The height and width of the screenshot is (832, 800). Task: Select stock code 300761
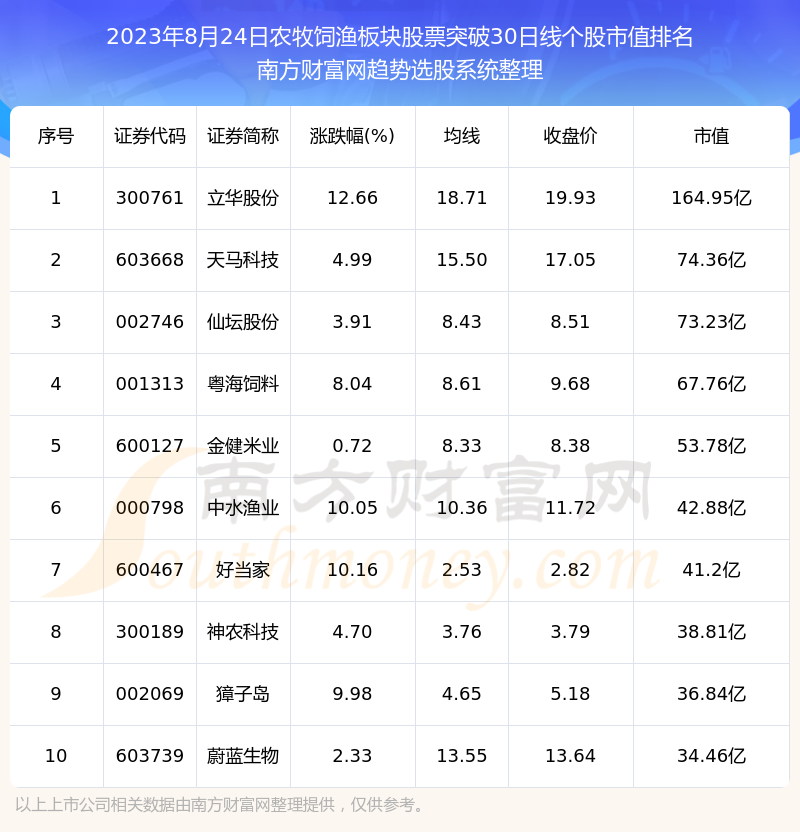[x=150, y=198]
